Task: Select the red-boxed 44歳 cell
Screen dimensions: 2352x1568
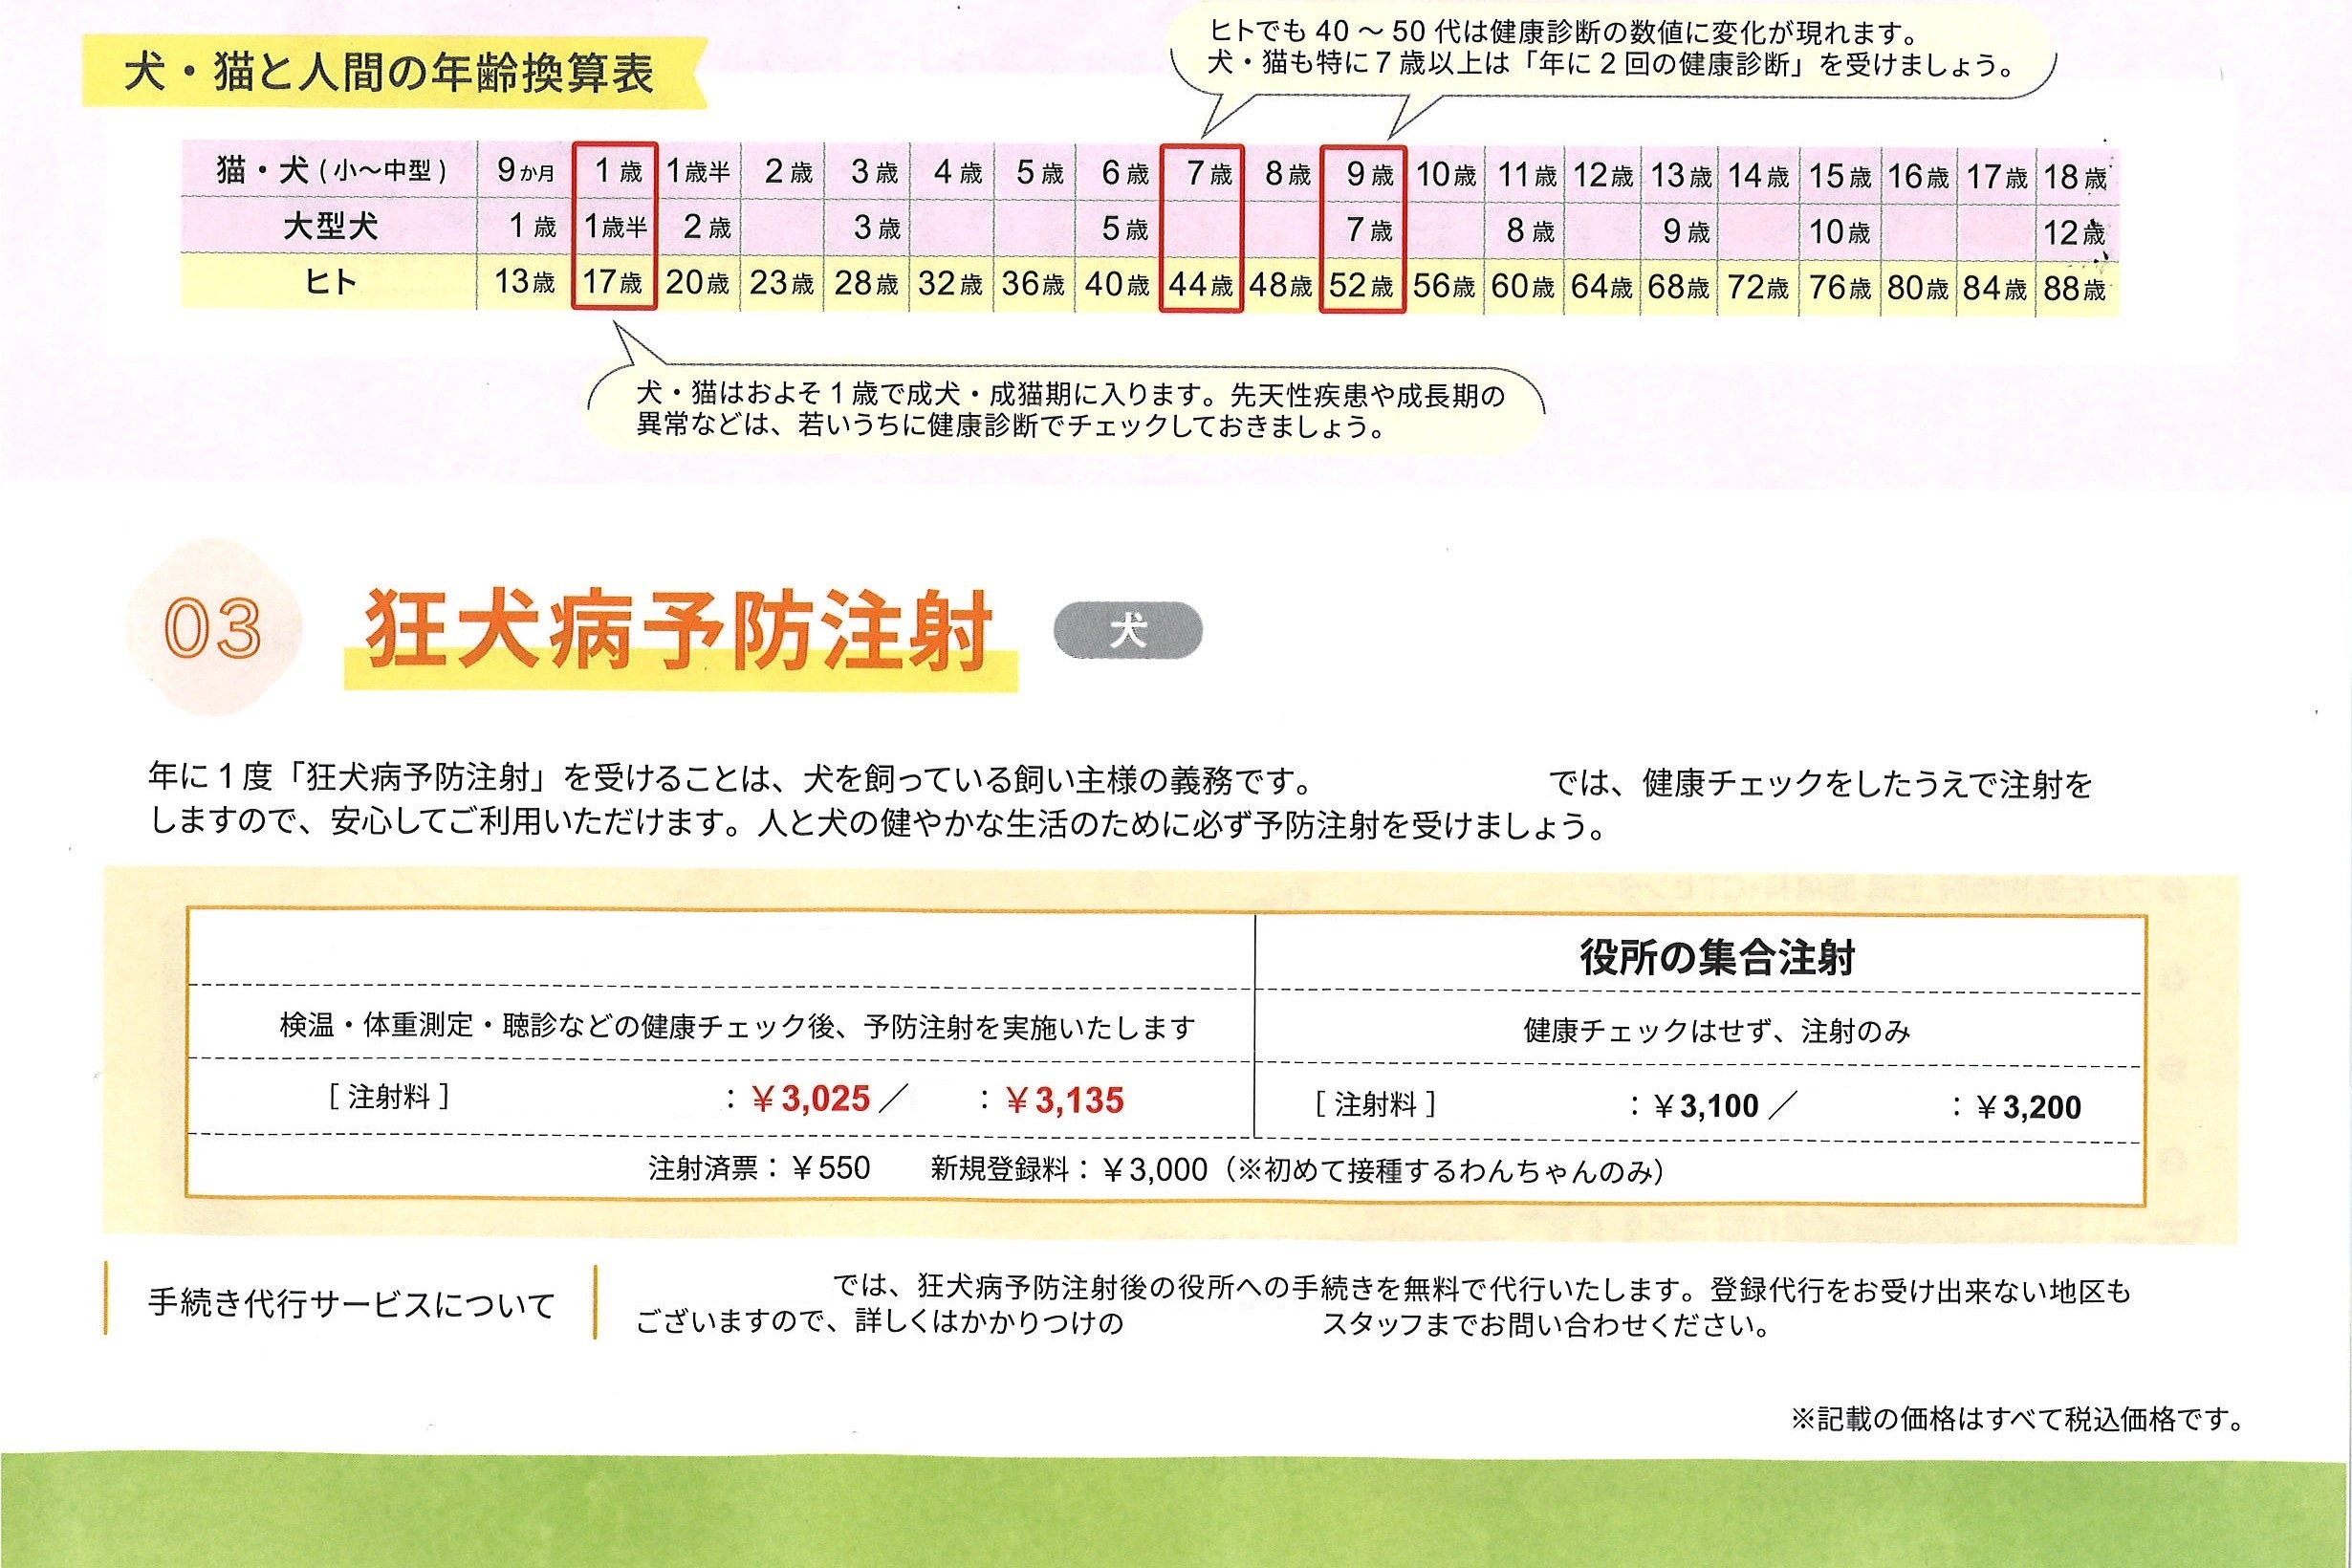Action: (x=1200, y=285)
